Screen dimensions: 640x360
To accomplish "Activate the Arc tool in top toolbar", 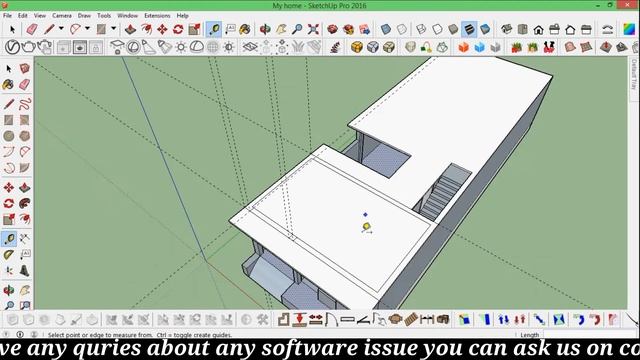I will pos(75,29).
